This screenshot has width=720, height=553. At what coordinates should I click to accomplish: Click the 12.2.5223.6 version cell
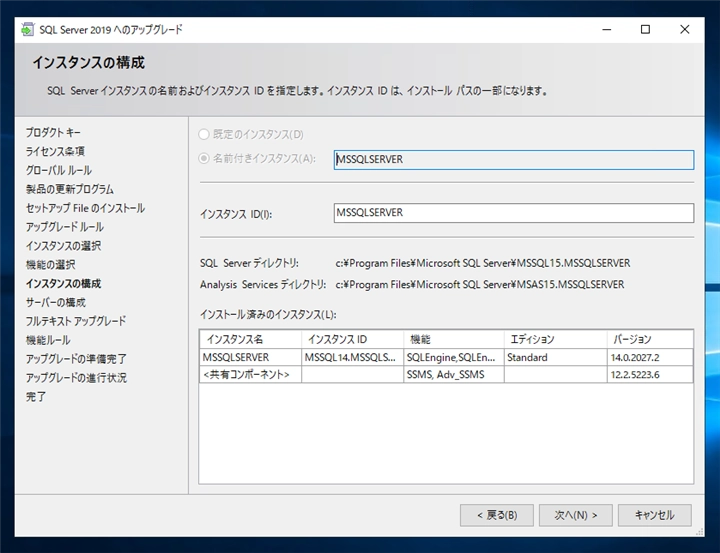650,374
